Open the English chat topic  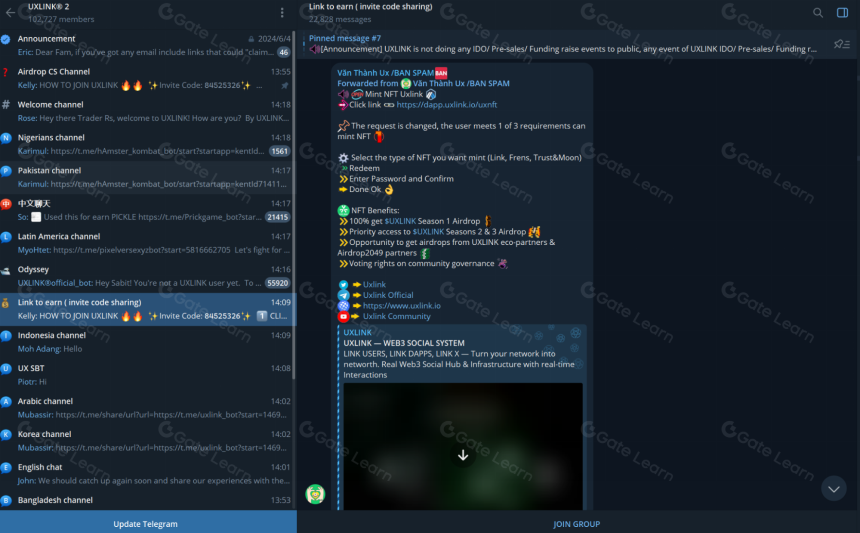pyautogui.click(x=147, y=473)
